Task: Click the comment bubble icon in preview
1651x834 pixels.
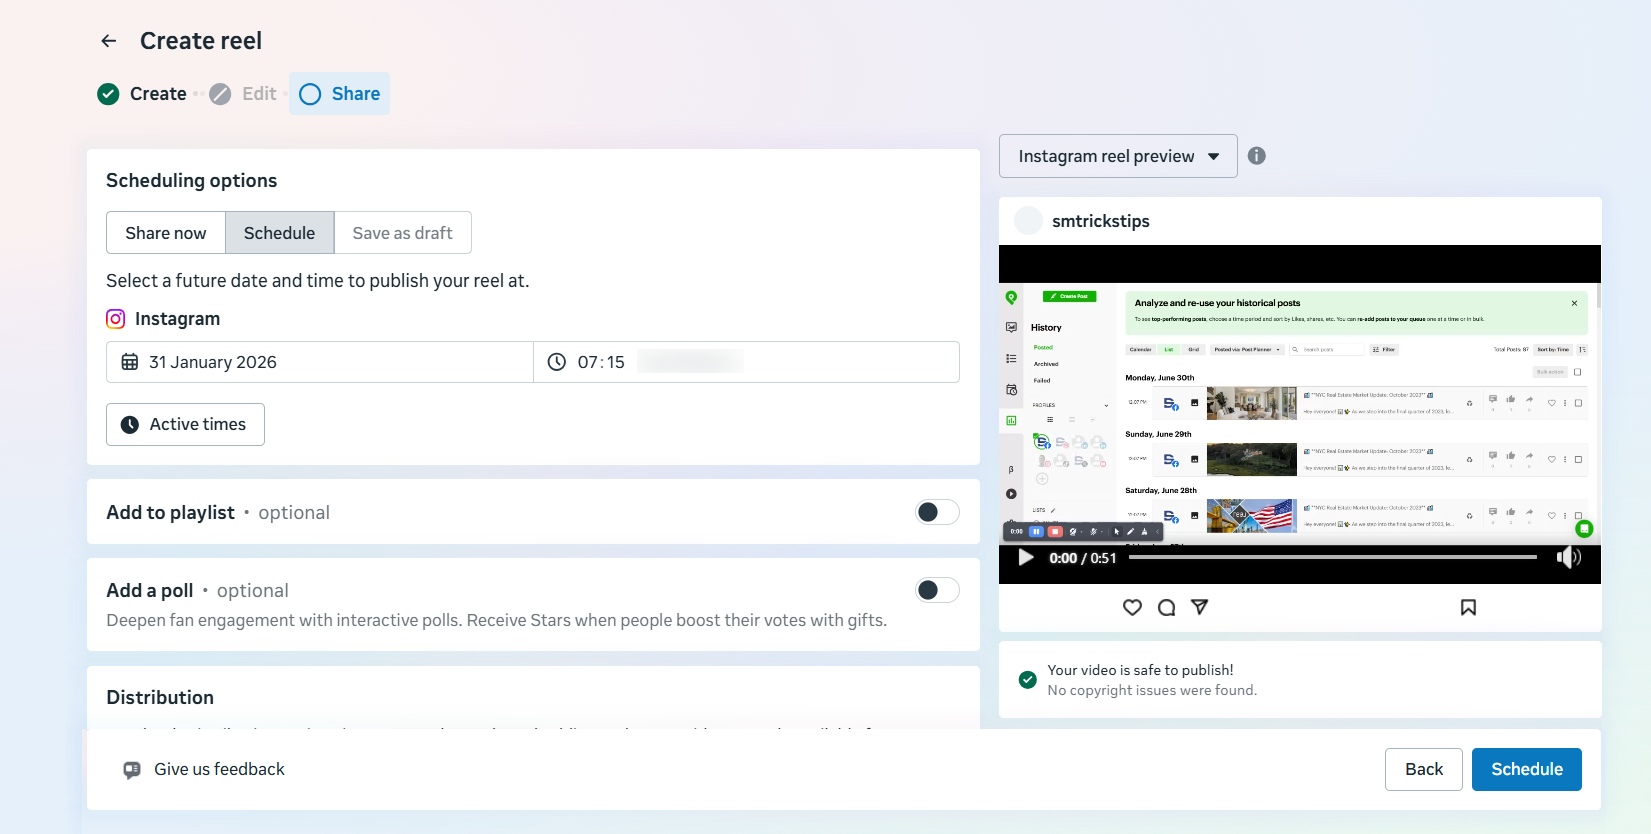Action: [x=1166, y=607]
